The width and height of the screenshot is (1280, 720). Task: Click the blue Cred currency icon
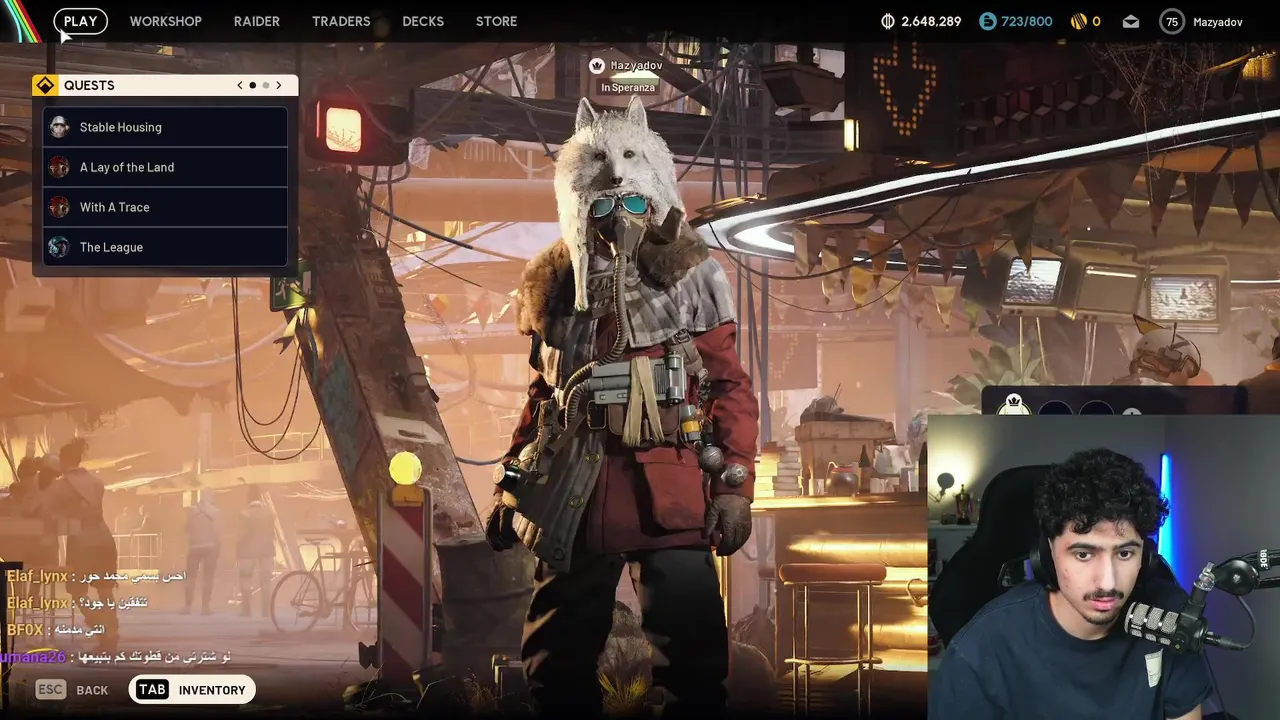pyautogui.click(x=988, y=21)
